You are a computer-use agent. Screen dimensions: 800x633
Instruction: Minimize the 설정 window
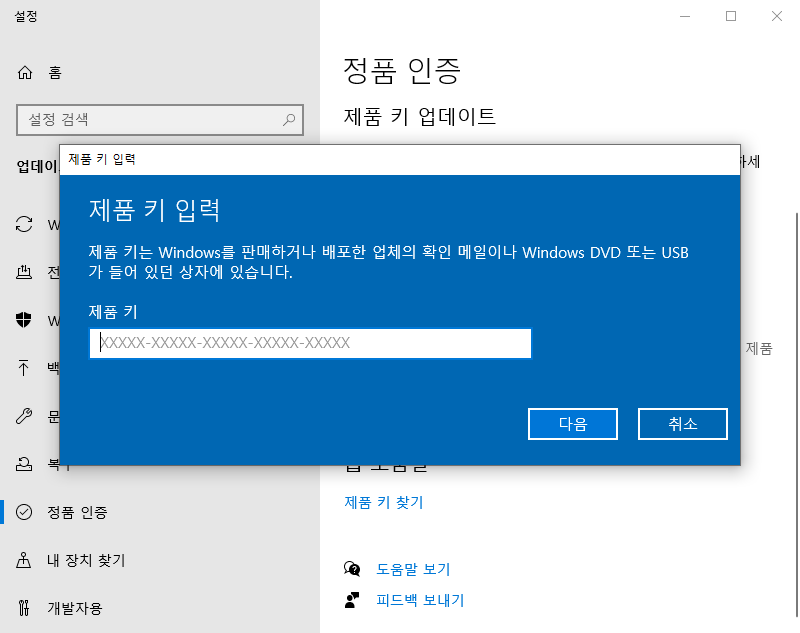[x=685, y=16]
